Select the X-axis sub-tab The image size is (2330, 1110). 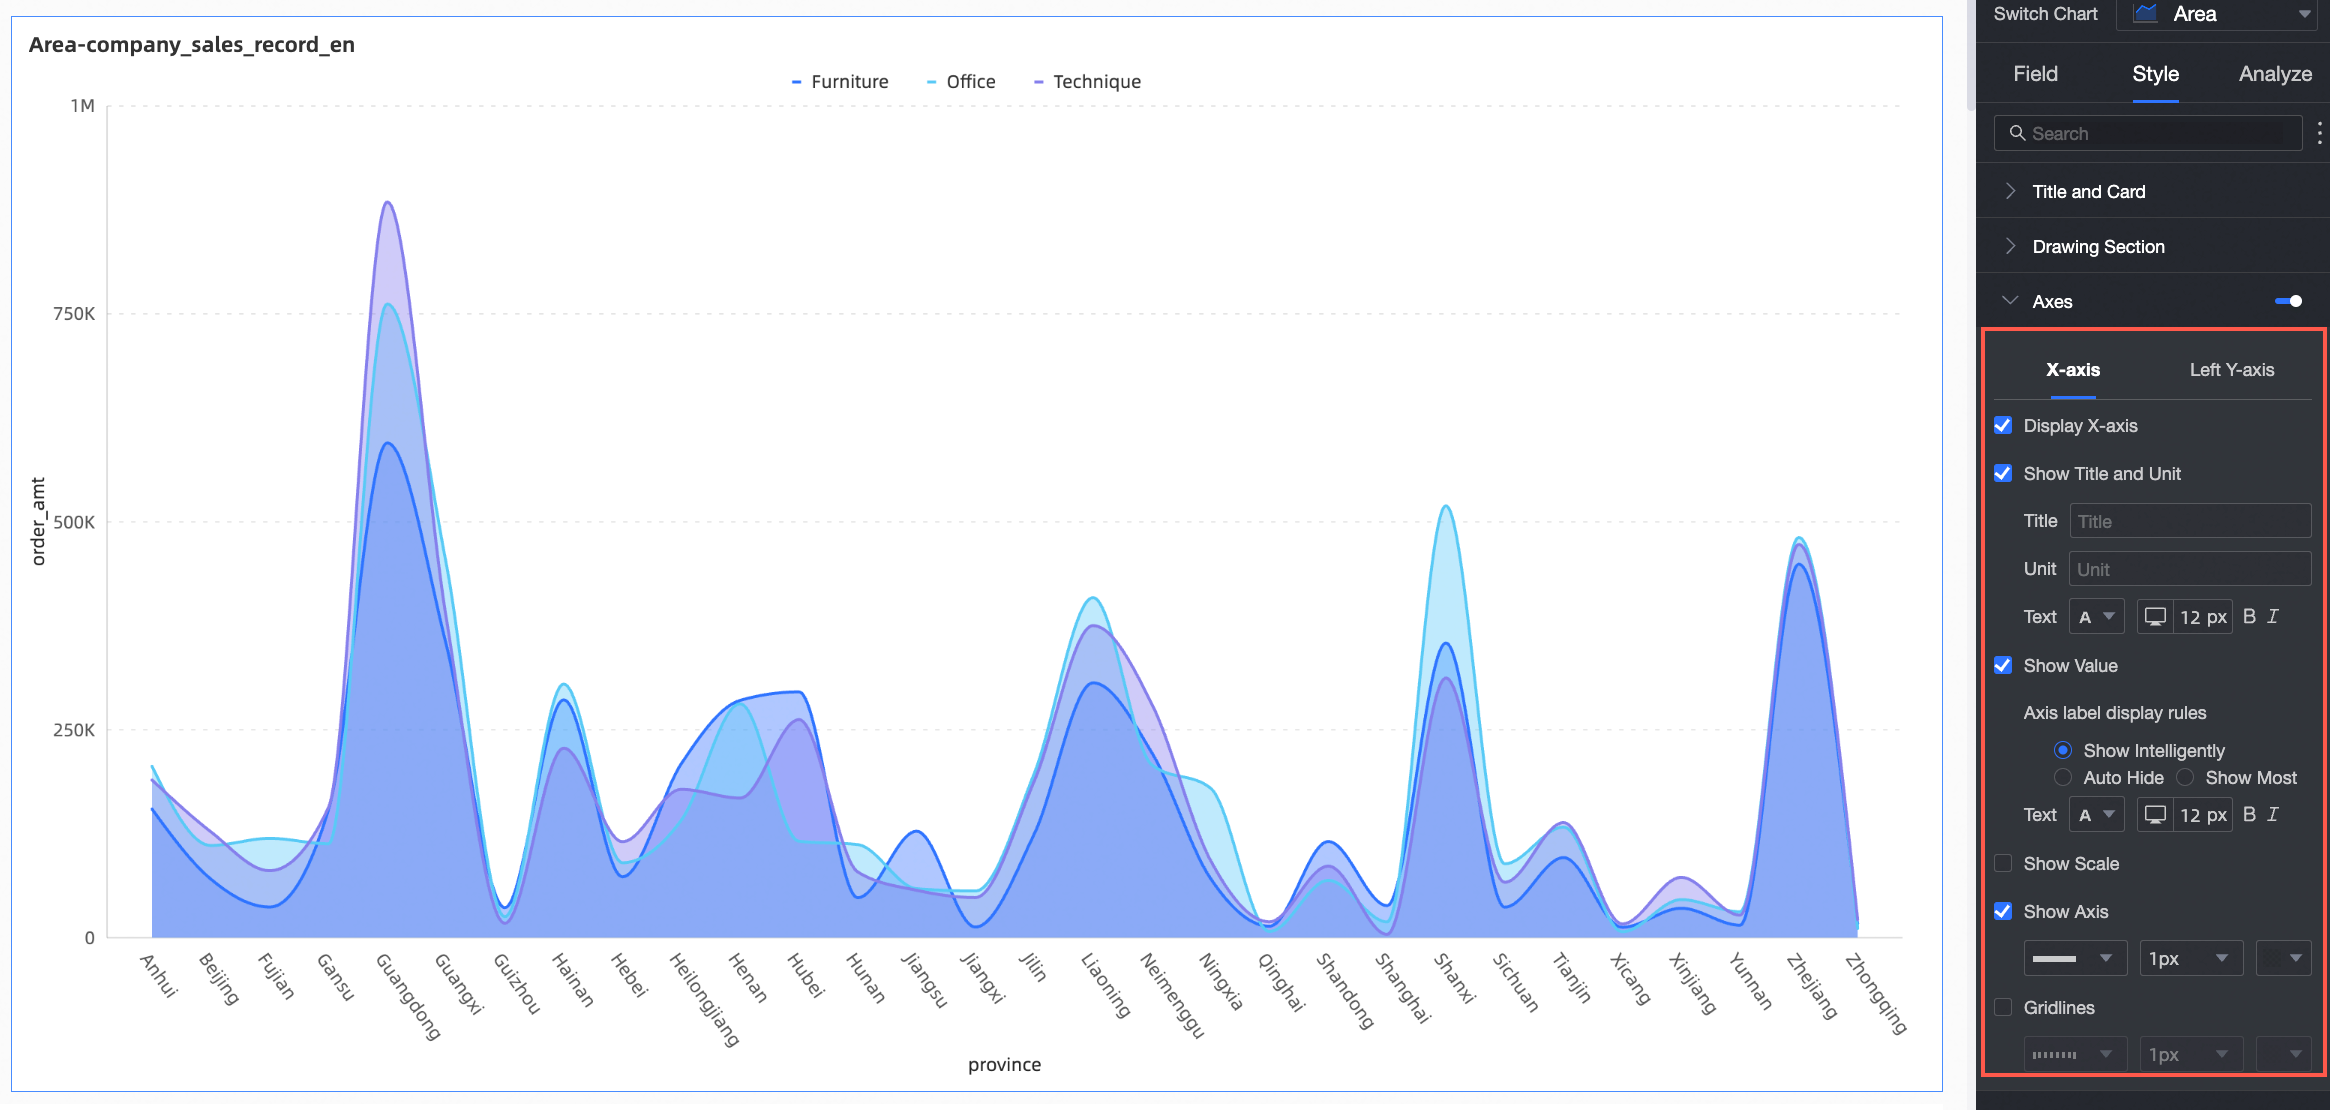click(2072, 370)
